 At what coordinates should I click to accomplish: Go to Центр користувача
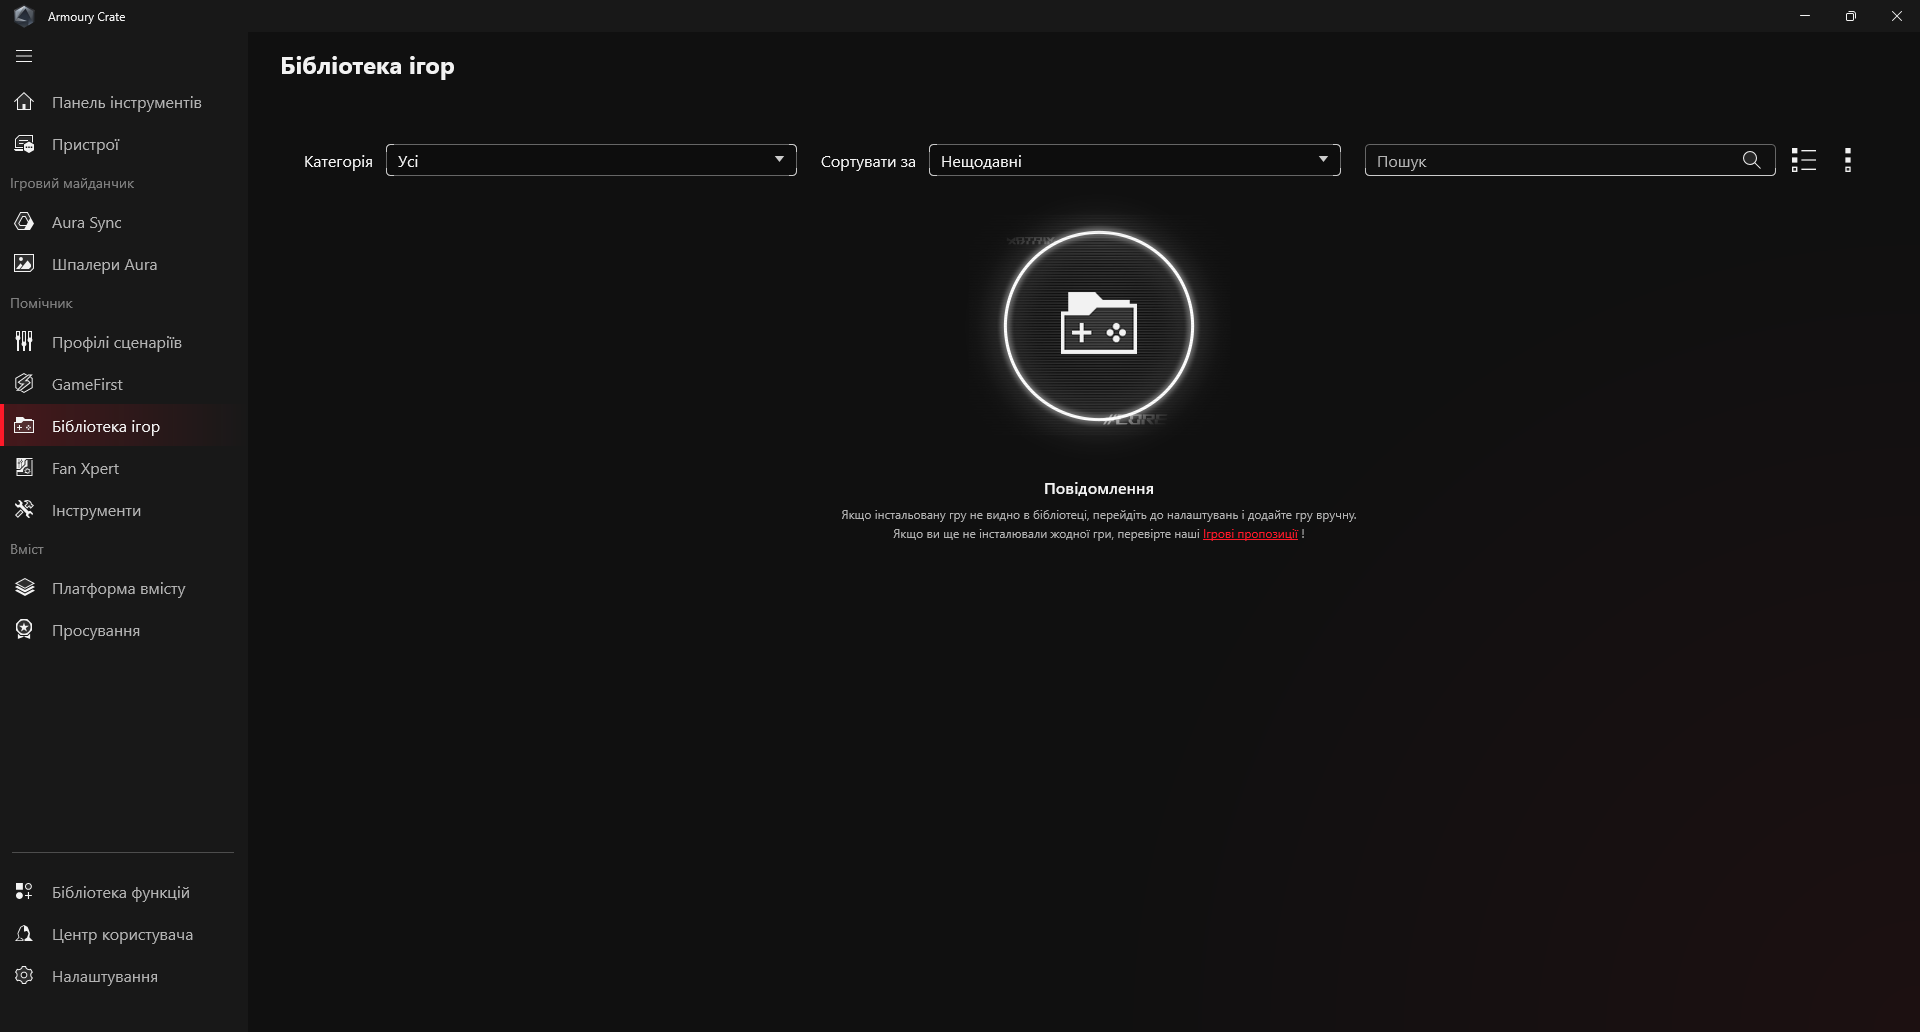coord(124,934)
